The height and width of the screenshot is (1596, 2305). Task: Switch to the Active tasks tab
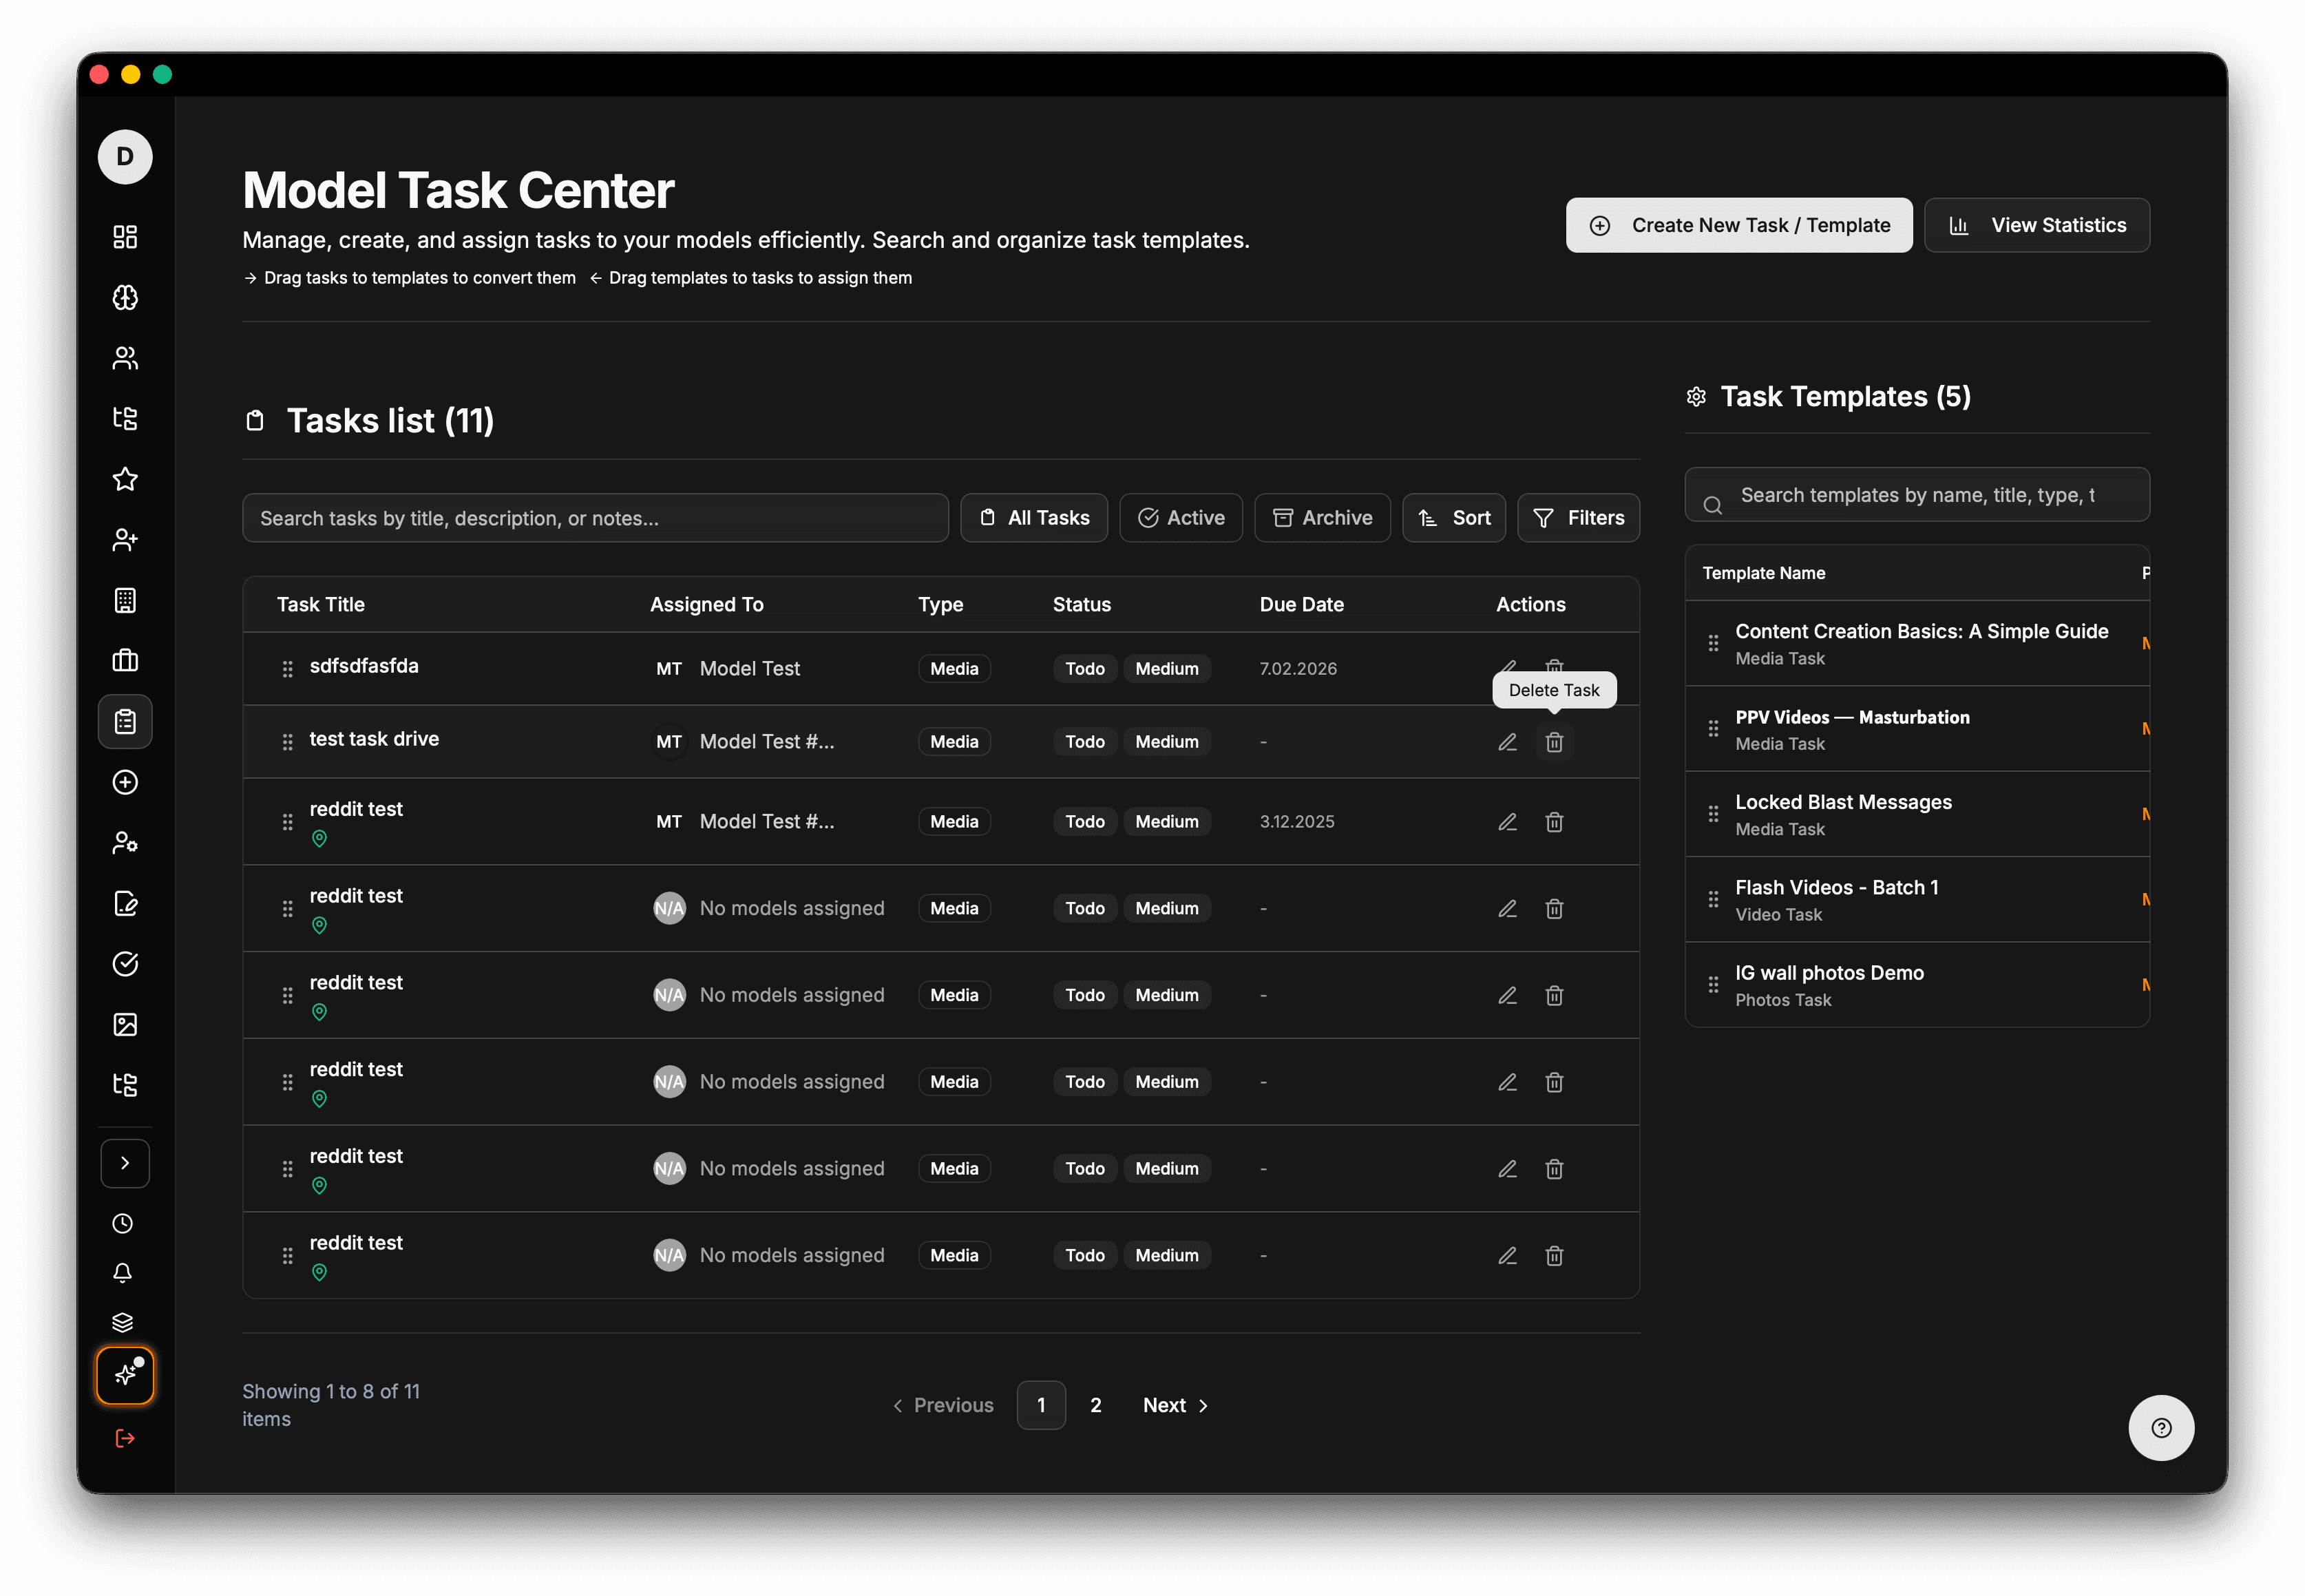[x=1181, y=518]
